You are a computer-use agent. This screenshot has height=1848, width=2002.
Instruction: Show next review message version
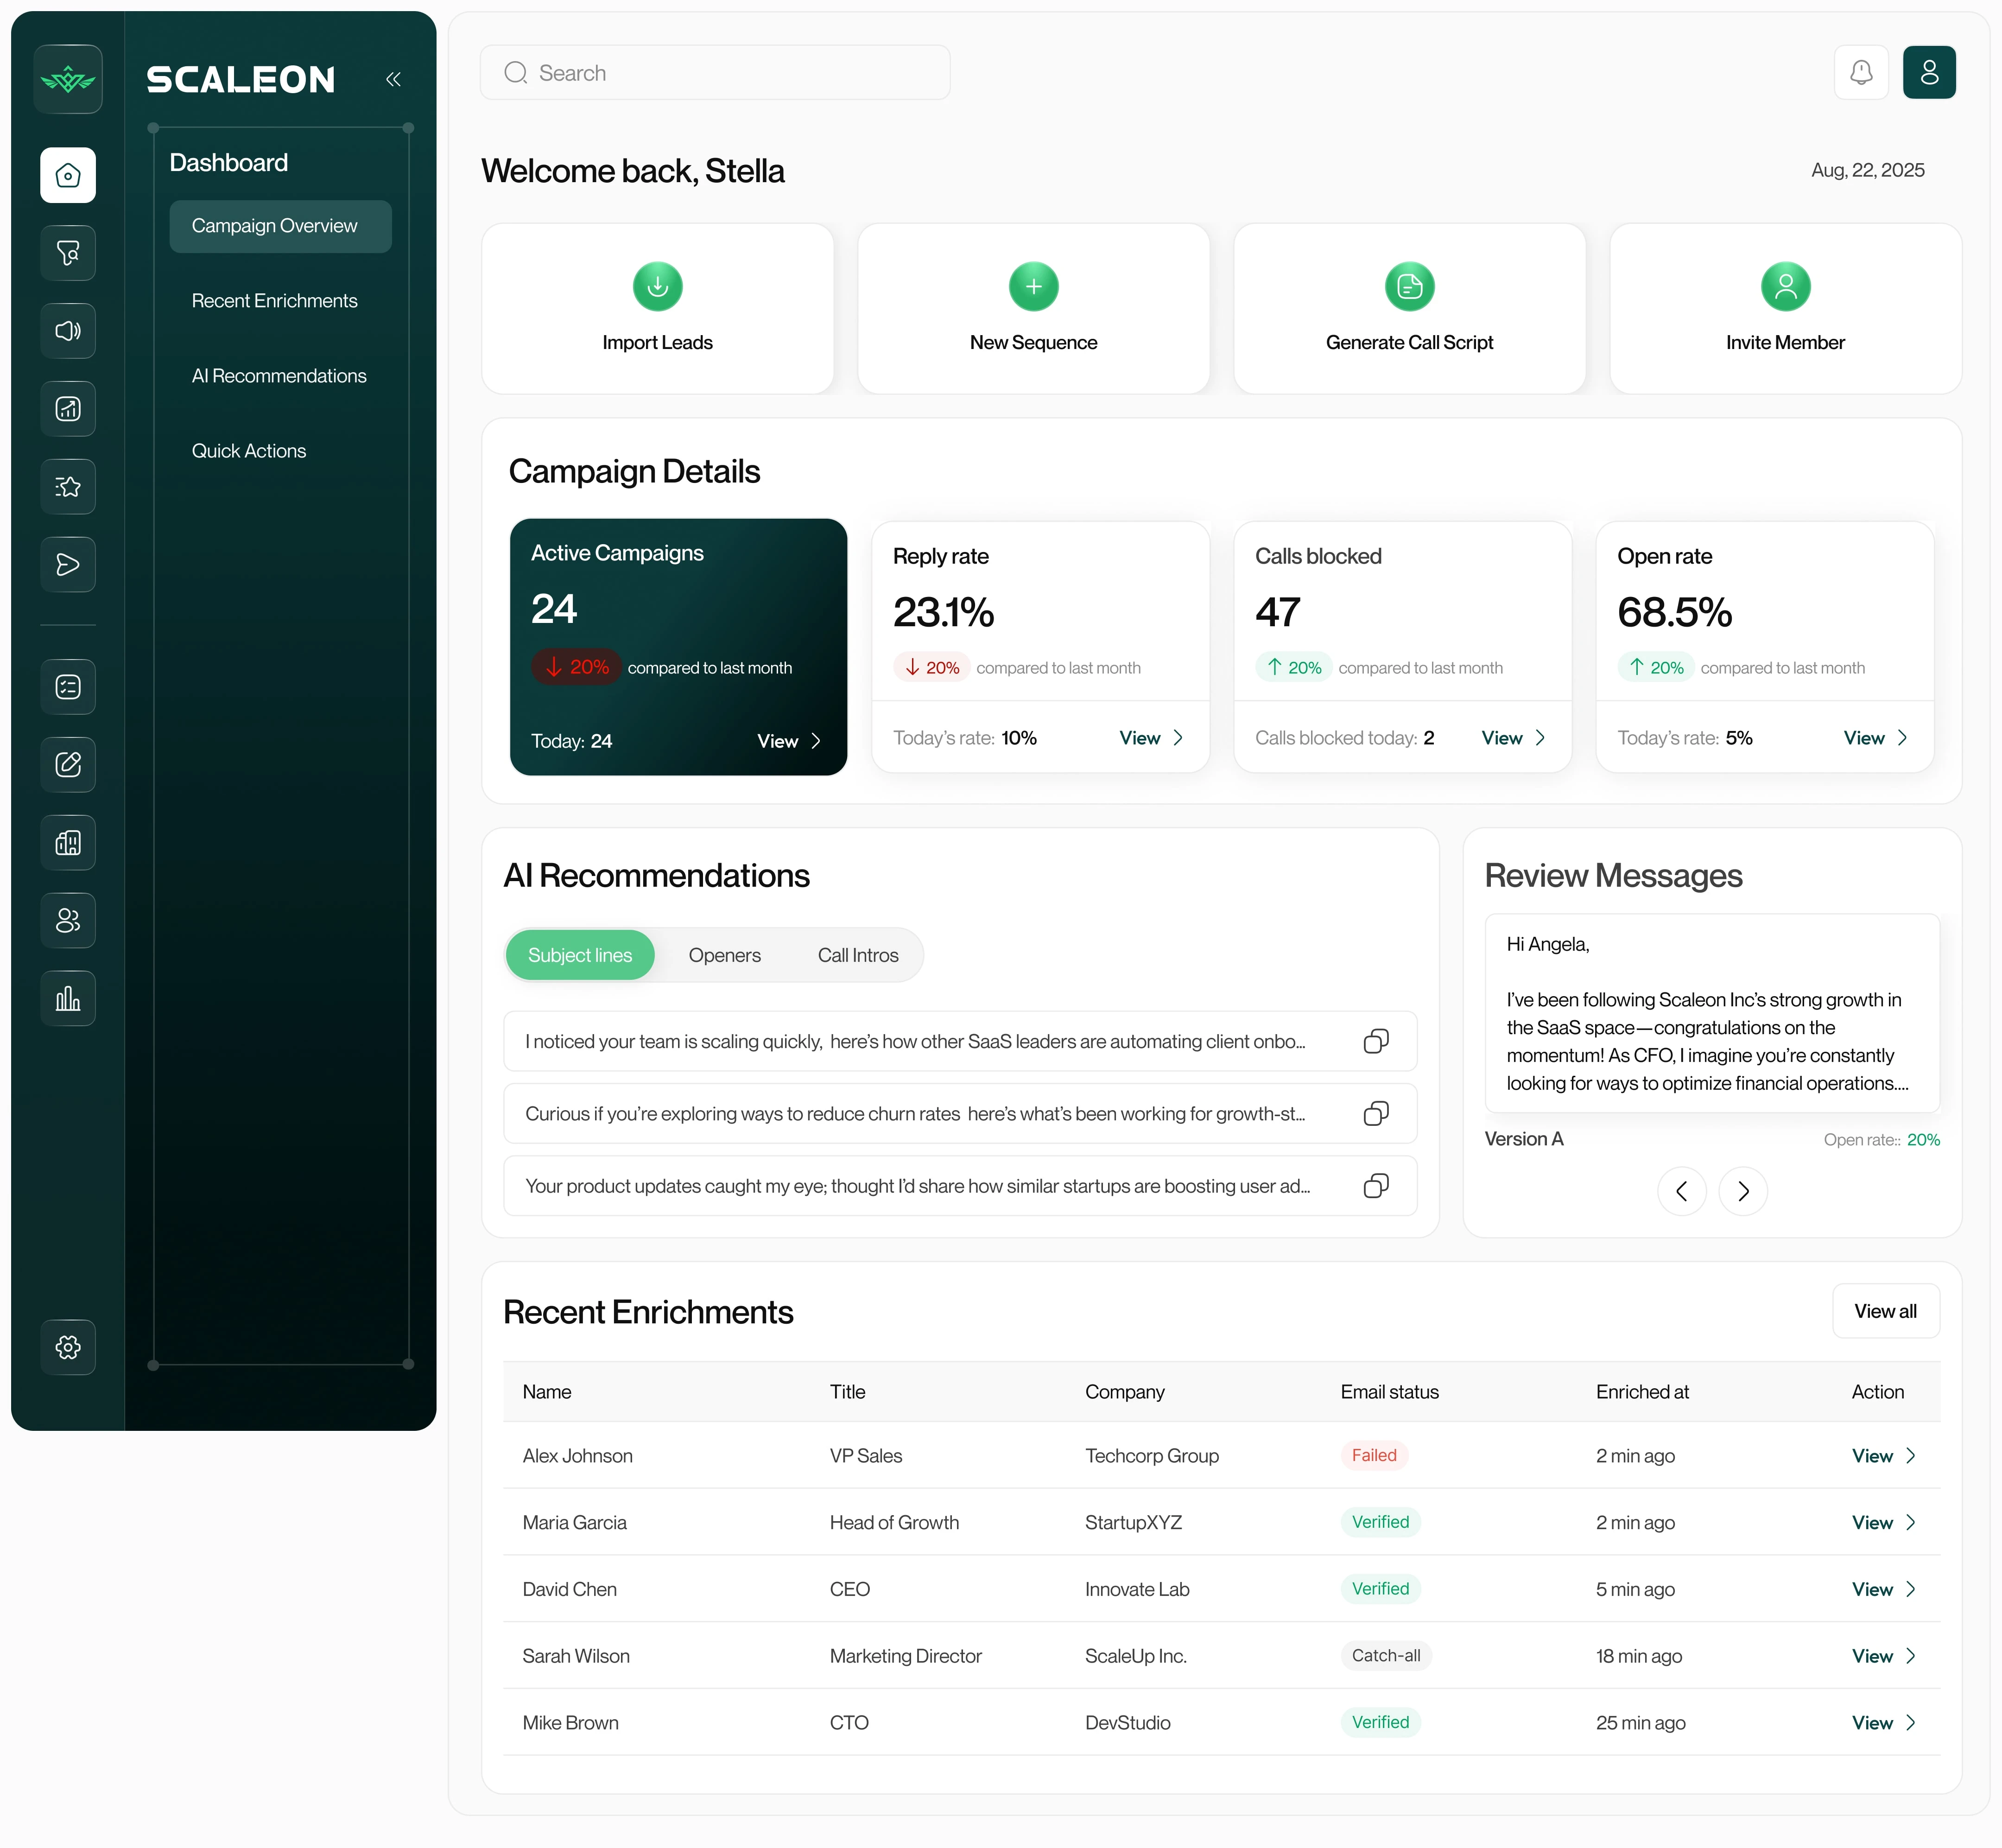[x=1742, y=1191]
